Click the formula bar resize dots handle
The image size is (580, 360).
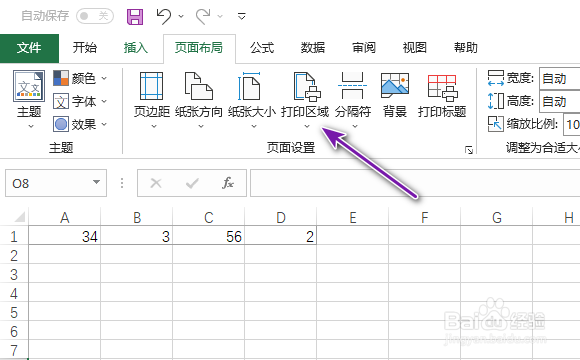click(122, 183)
